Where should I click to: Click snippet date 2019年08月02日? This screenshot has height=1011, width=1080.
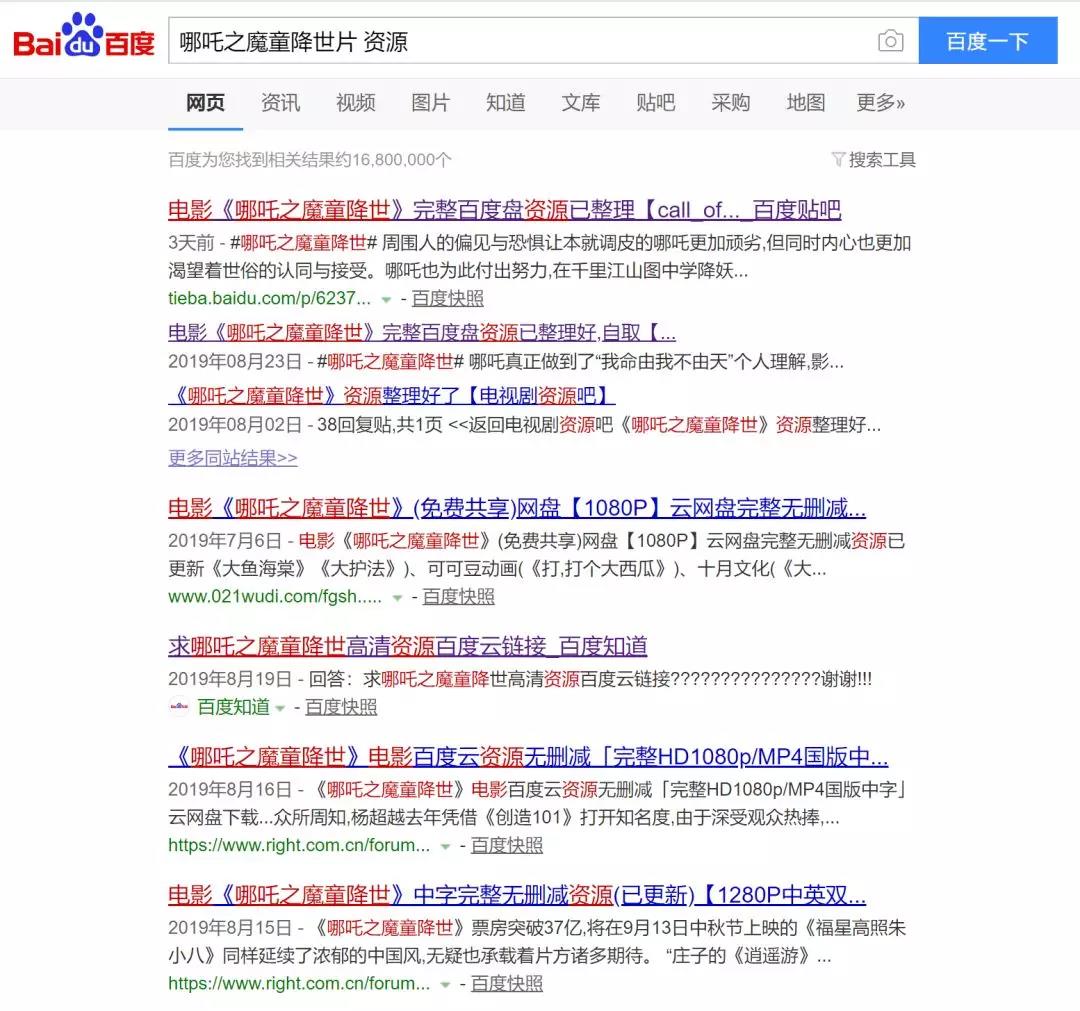pos(235,424)
